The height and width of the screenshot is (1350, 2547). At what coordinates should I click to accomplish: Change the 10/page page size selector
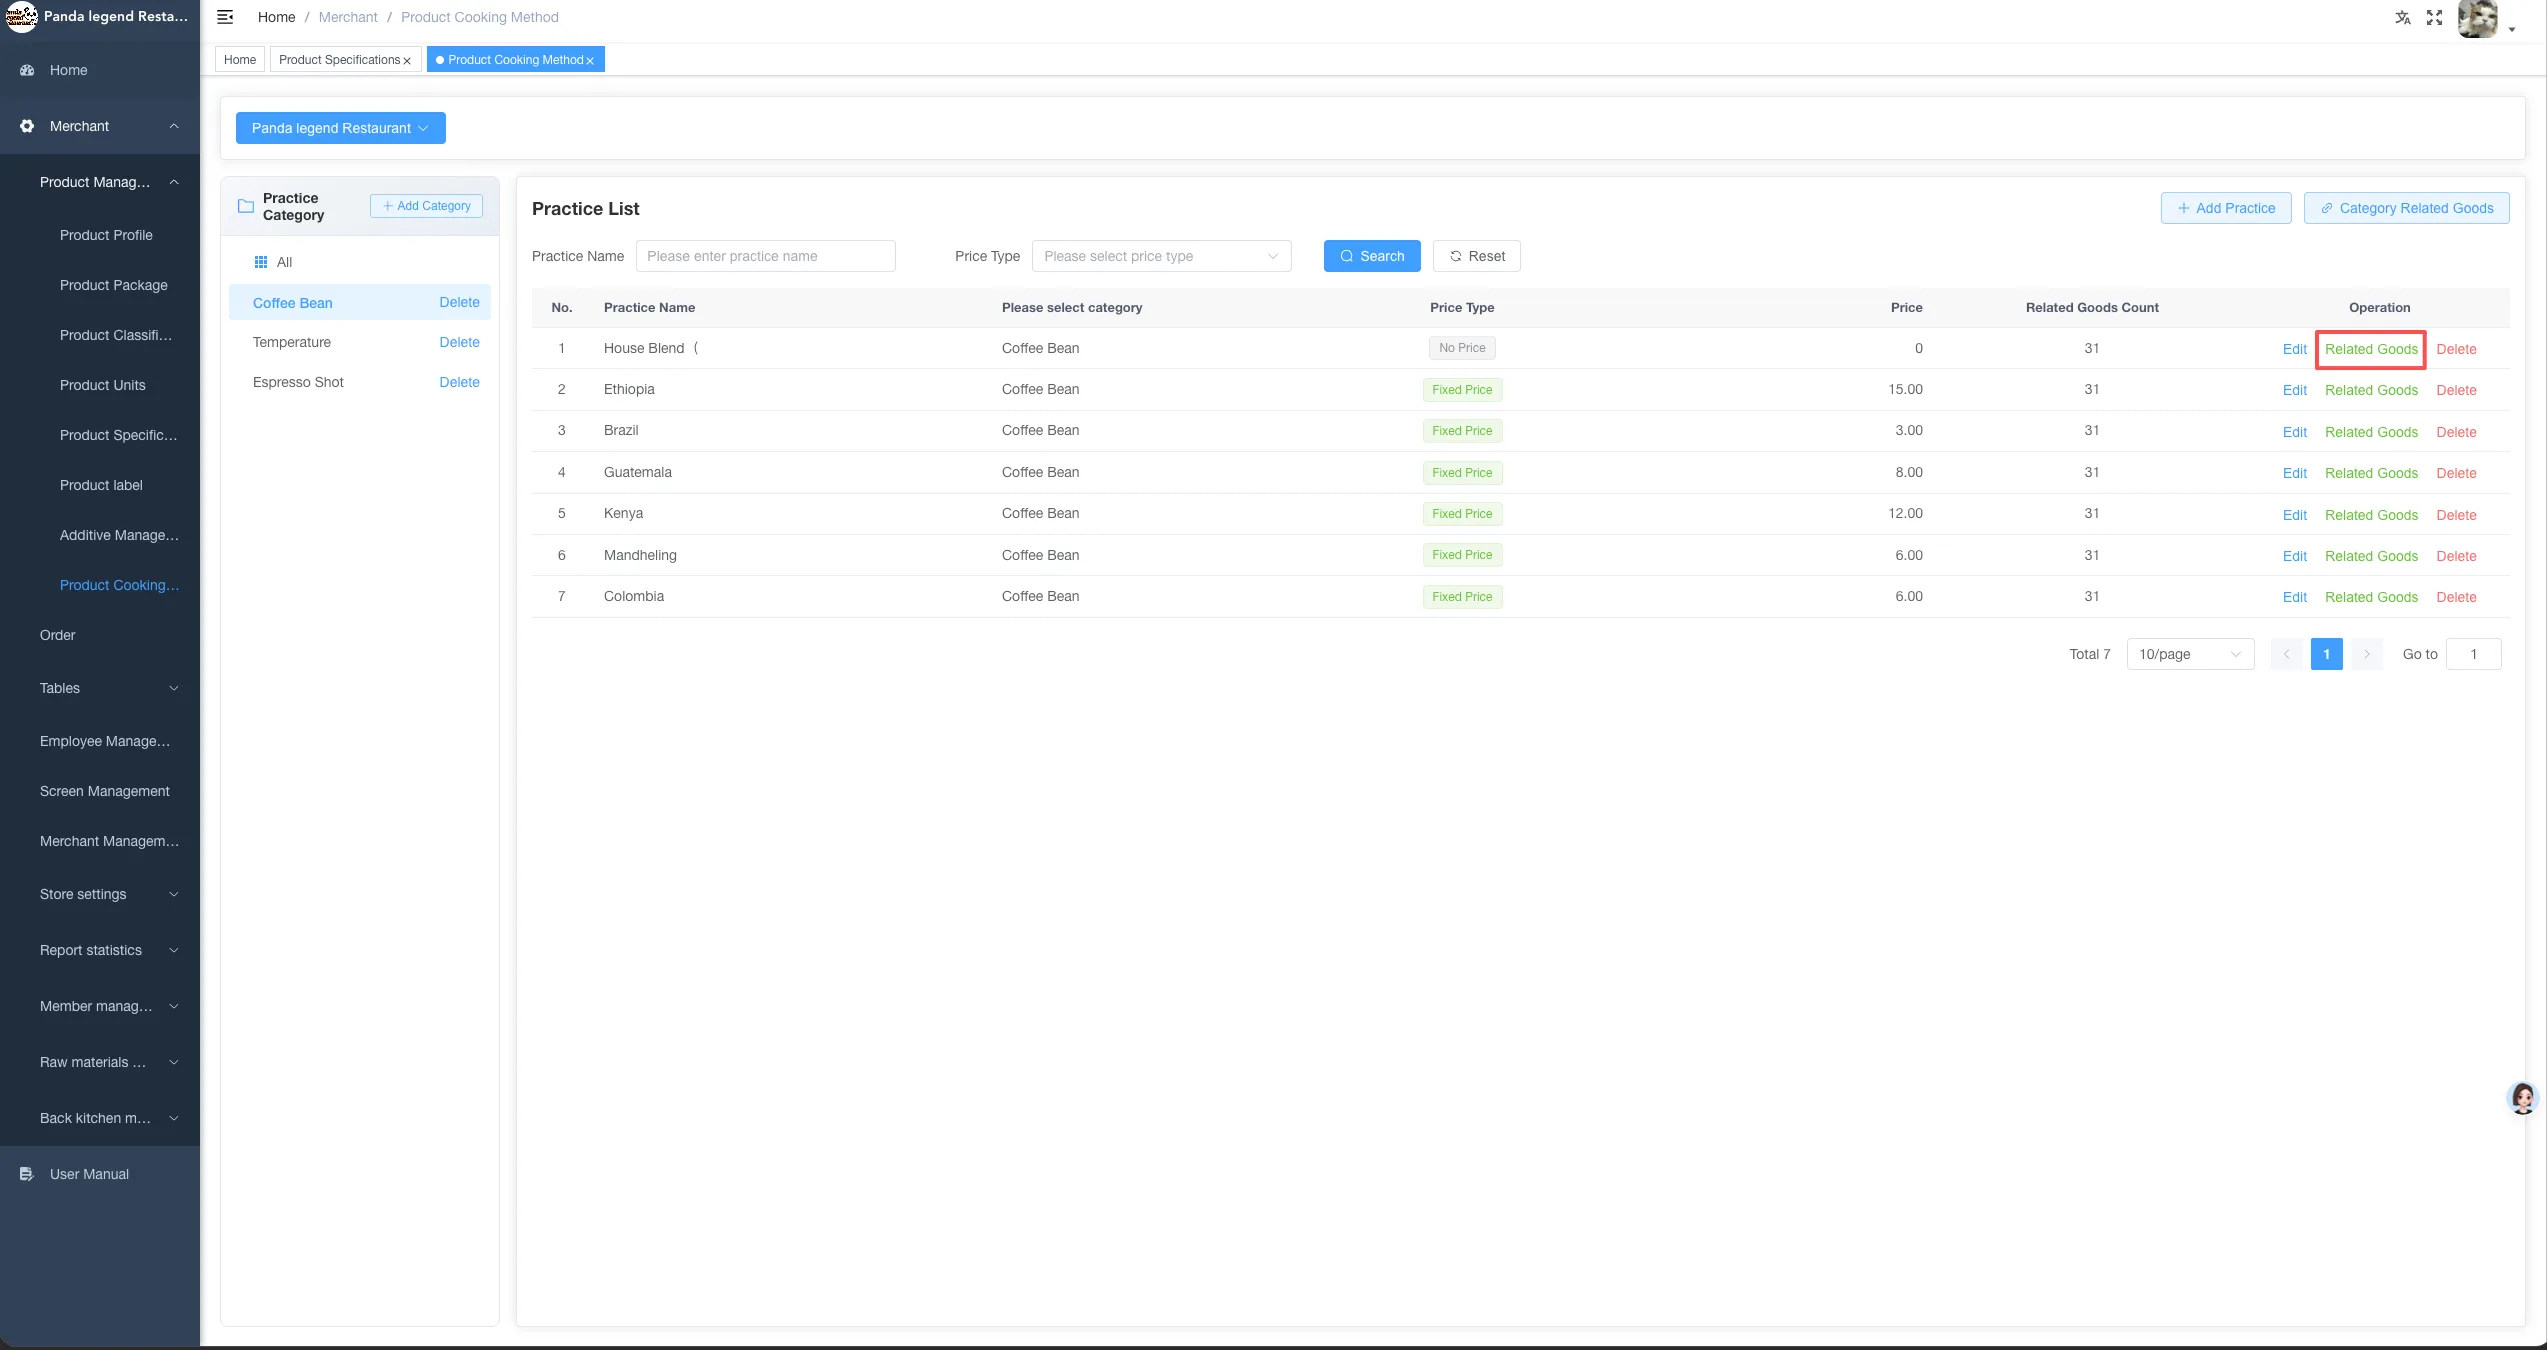coord(2190,654)
